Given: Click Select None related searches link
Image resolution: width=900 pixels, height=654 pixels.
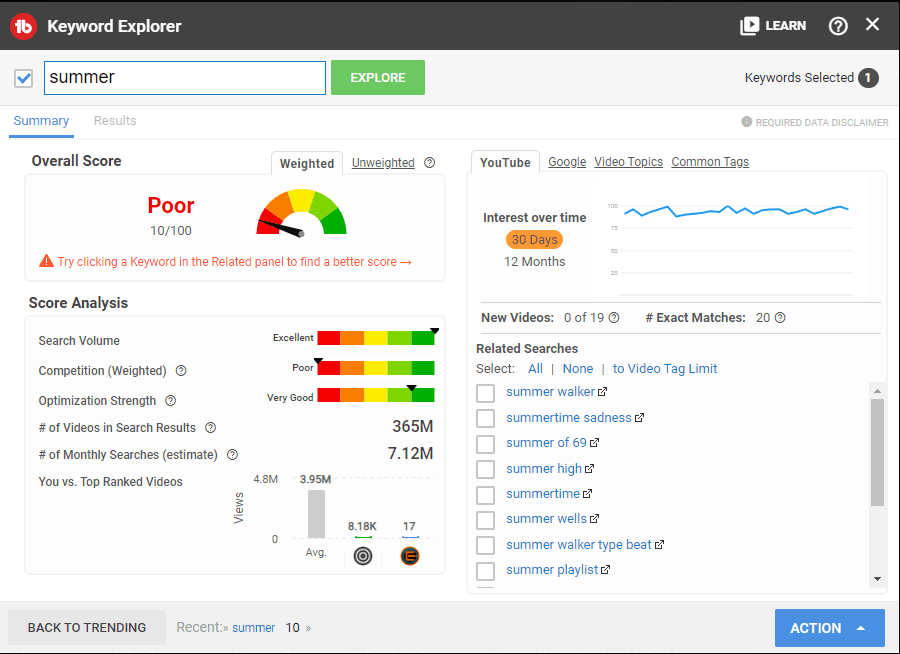Looking at the screenshot, I should tap(577, 369).
